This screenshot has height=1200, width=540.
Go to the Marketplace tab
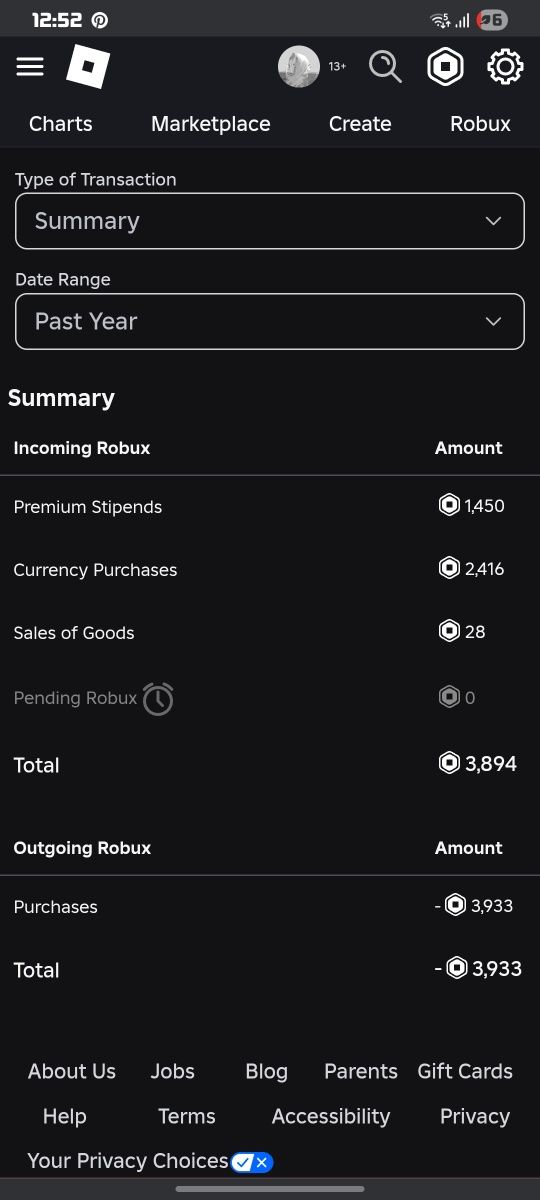click(211, 124)
